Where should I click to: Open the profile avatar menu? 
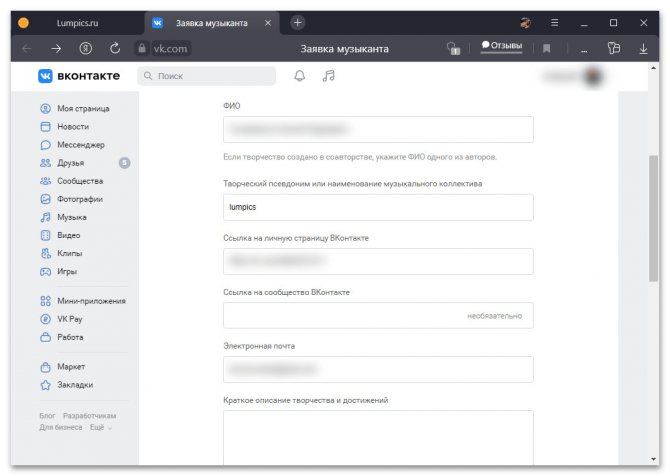pyautogui.click(x=593, y=76)
